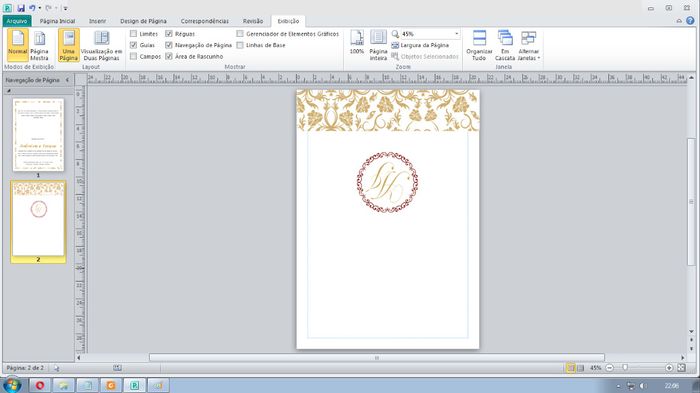700x393 pixels.
Task: Enable Linhas de Base checkbox
Action: [240, 45]
